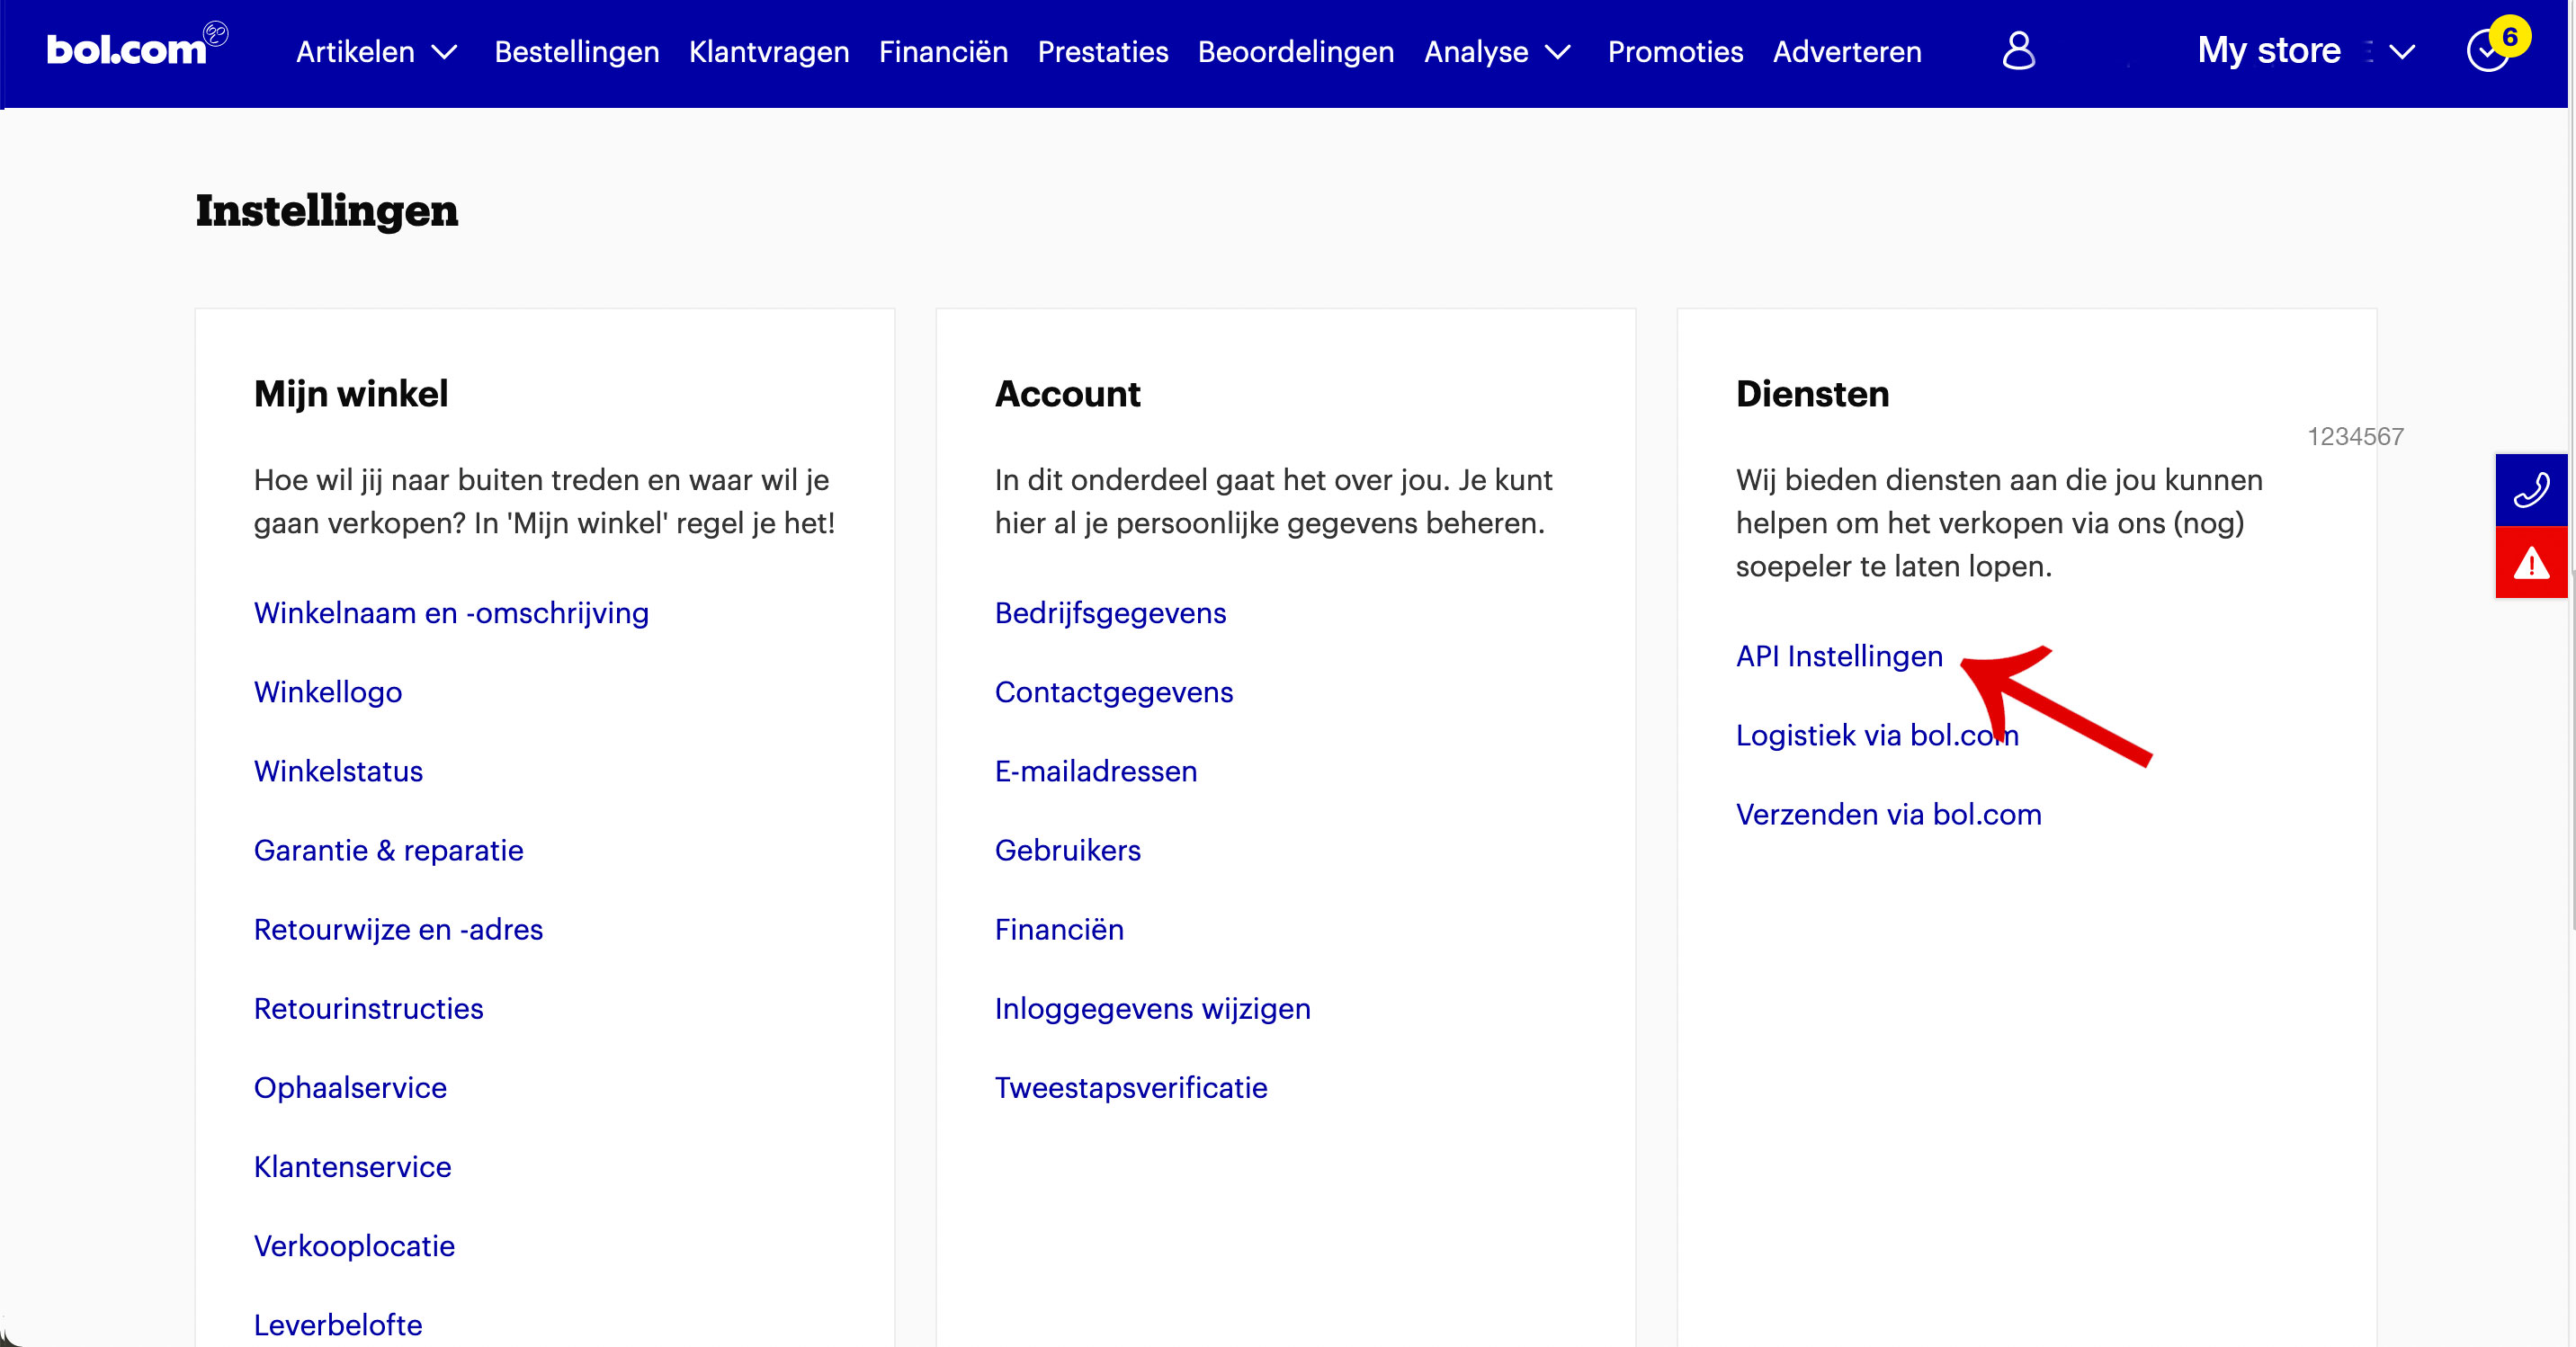Screen dimensions: 2576x1347
Task: Click the Retourinstructies link
Action: (x=368, y=1008)
